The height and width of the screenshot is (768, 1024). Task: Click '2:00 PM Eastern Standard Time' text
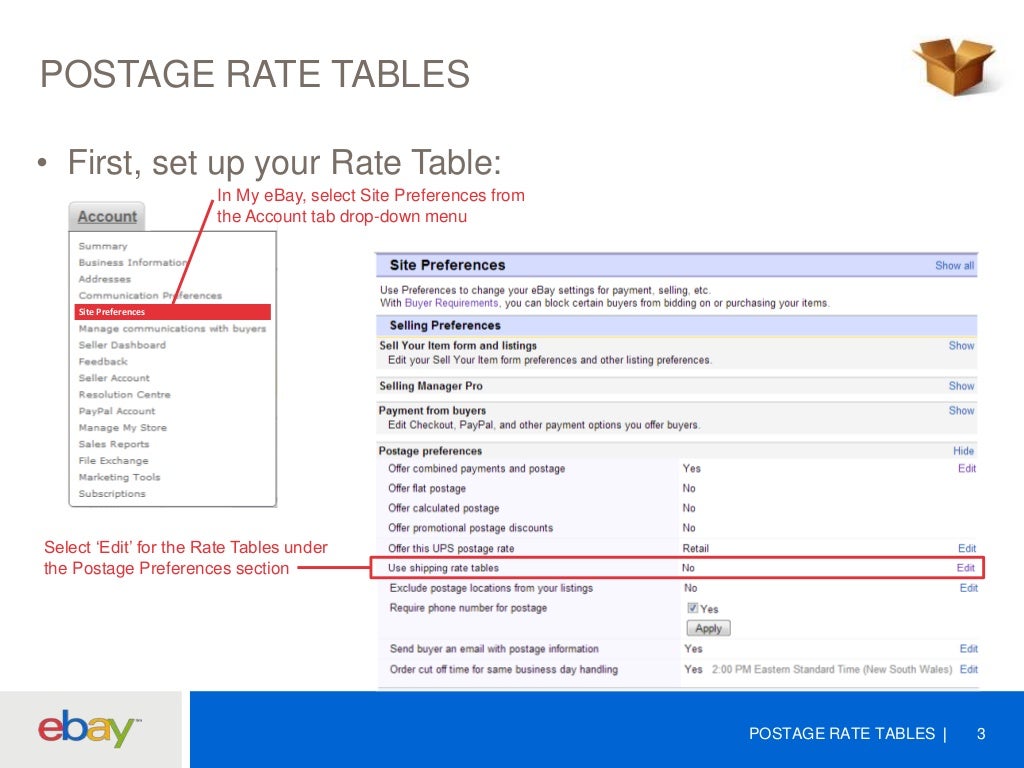click(x=832, y=669)
